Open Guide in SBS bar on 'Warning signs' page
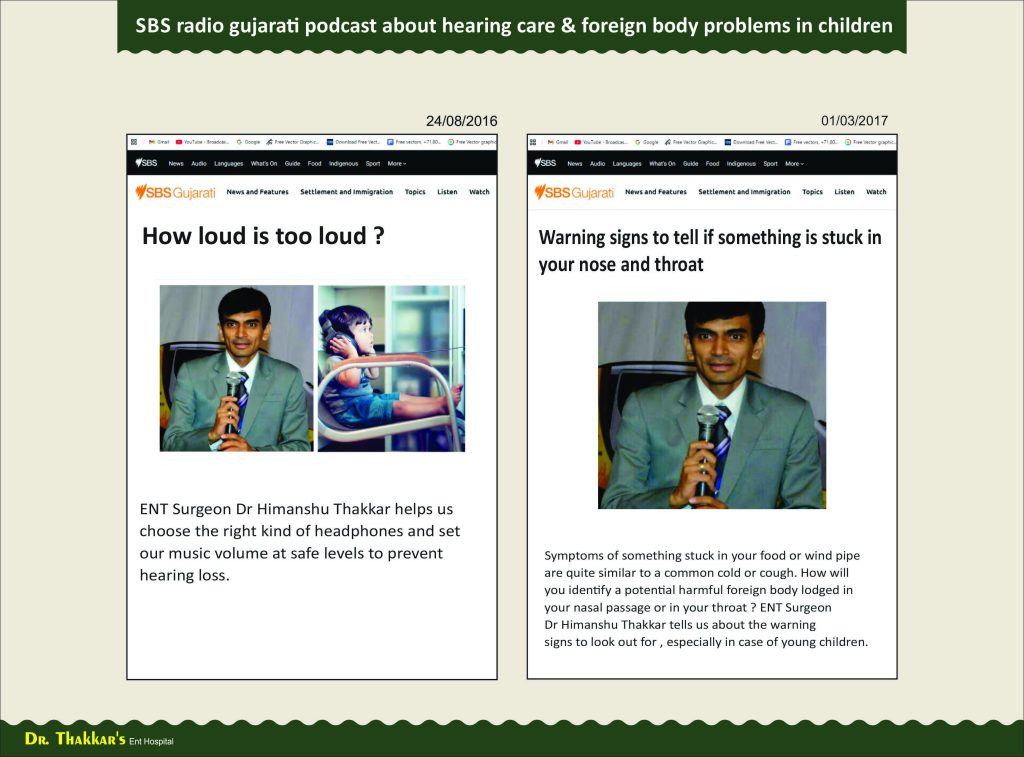This screenshot has width=1024, height=757. [x=690, y=164]
